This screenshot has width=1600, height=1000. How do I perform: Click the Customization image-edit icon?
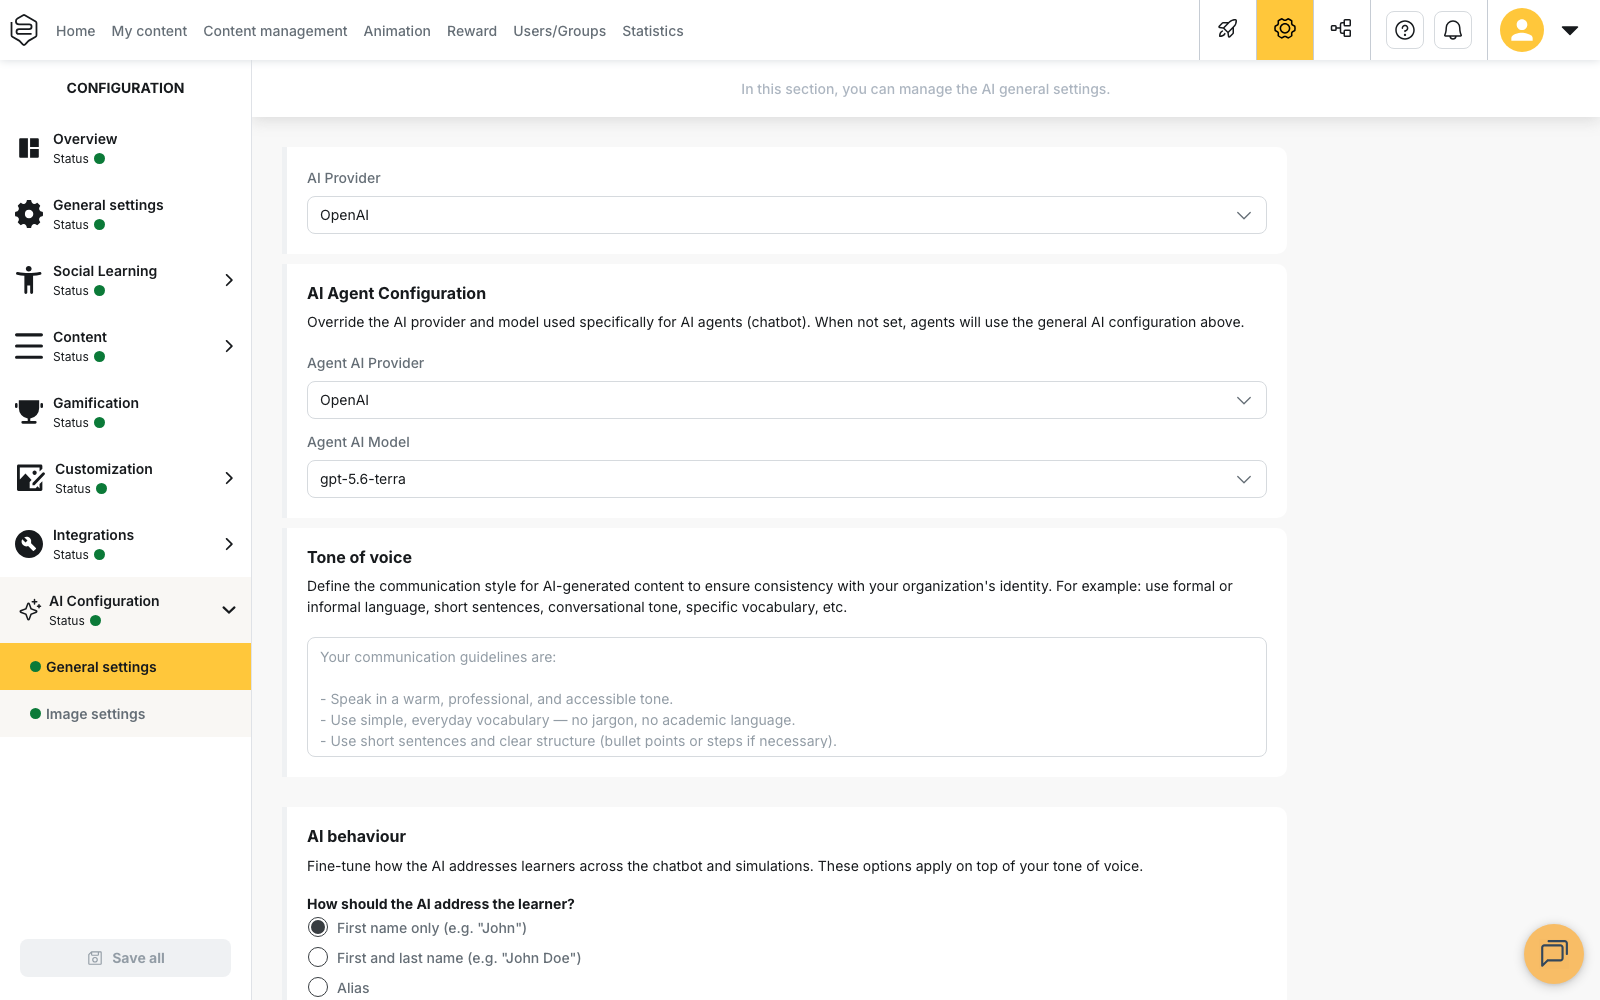point(30,478)
